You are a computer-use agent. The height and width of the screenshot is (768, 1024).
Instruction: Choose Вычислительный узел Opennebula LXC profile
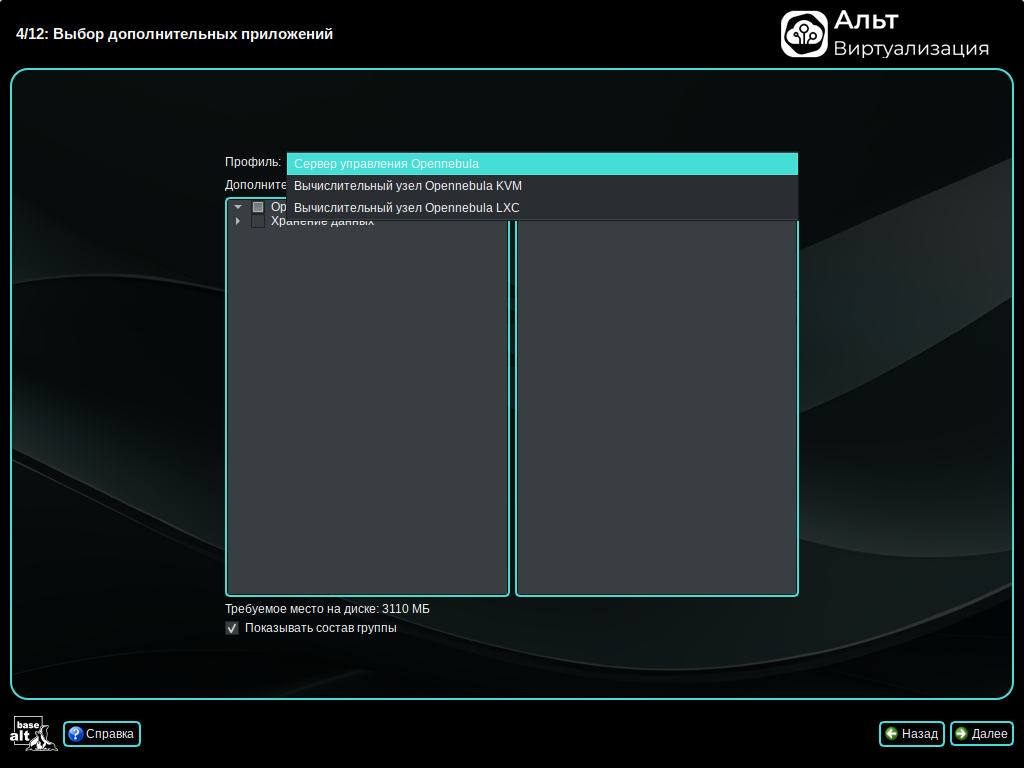point(542,208)
